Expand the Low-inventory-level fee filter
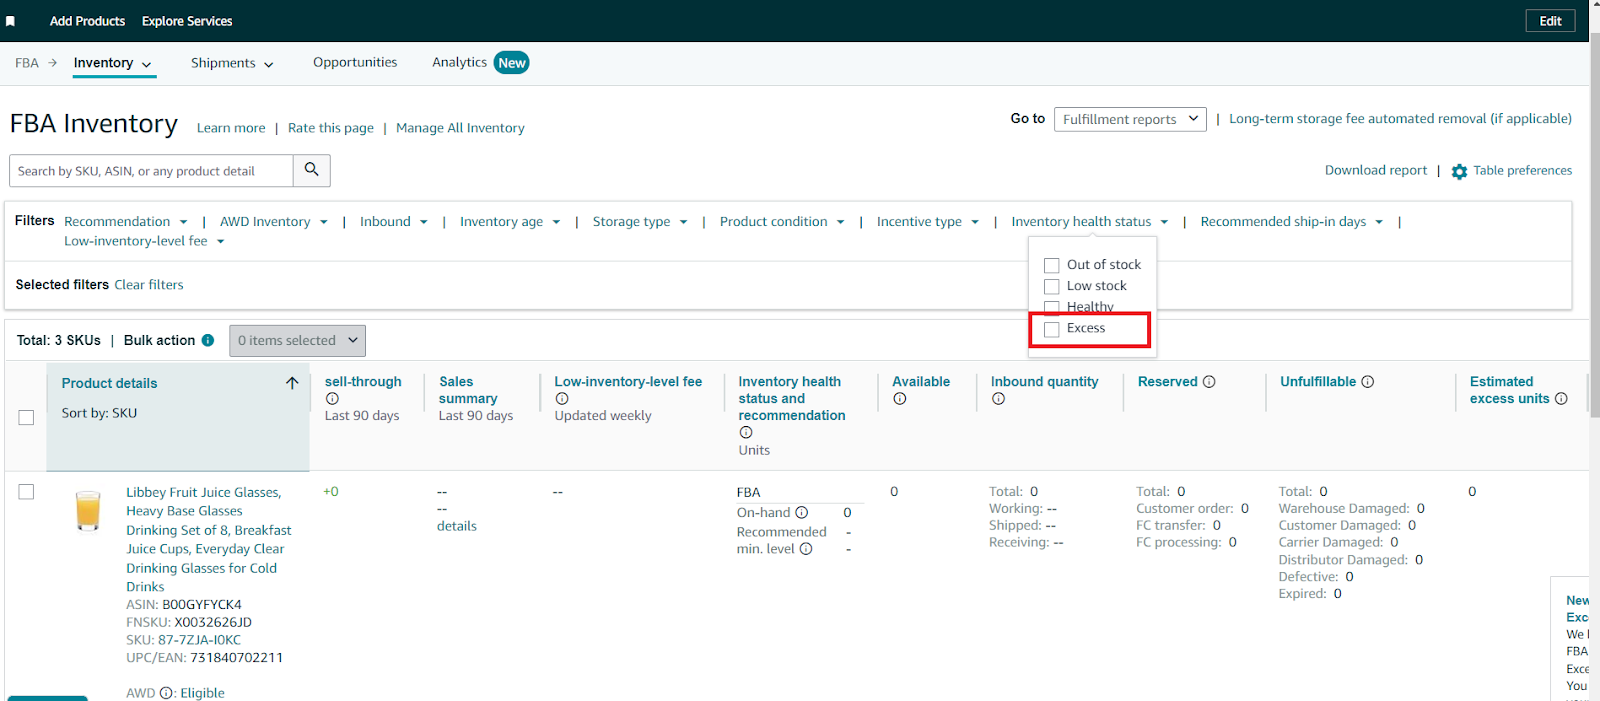The height and width of the screenshot is (701, 1600). 144,241
